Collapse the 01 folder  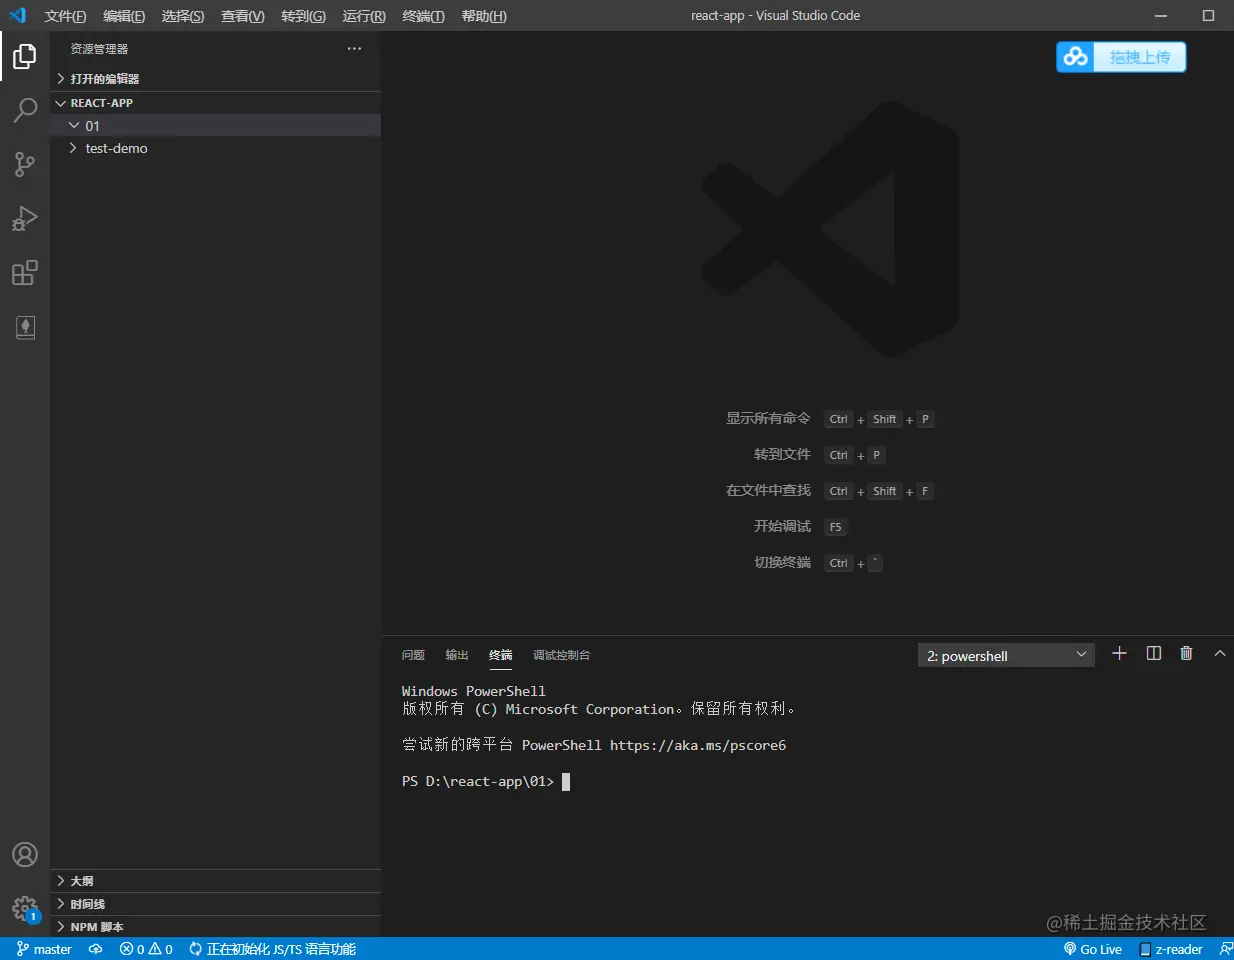click(x=215, y=125)
